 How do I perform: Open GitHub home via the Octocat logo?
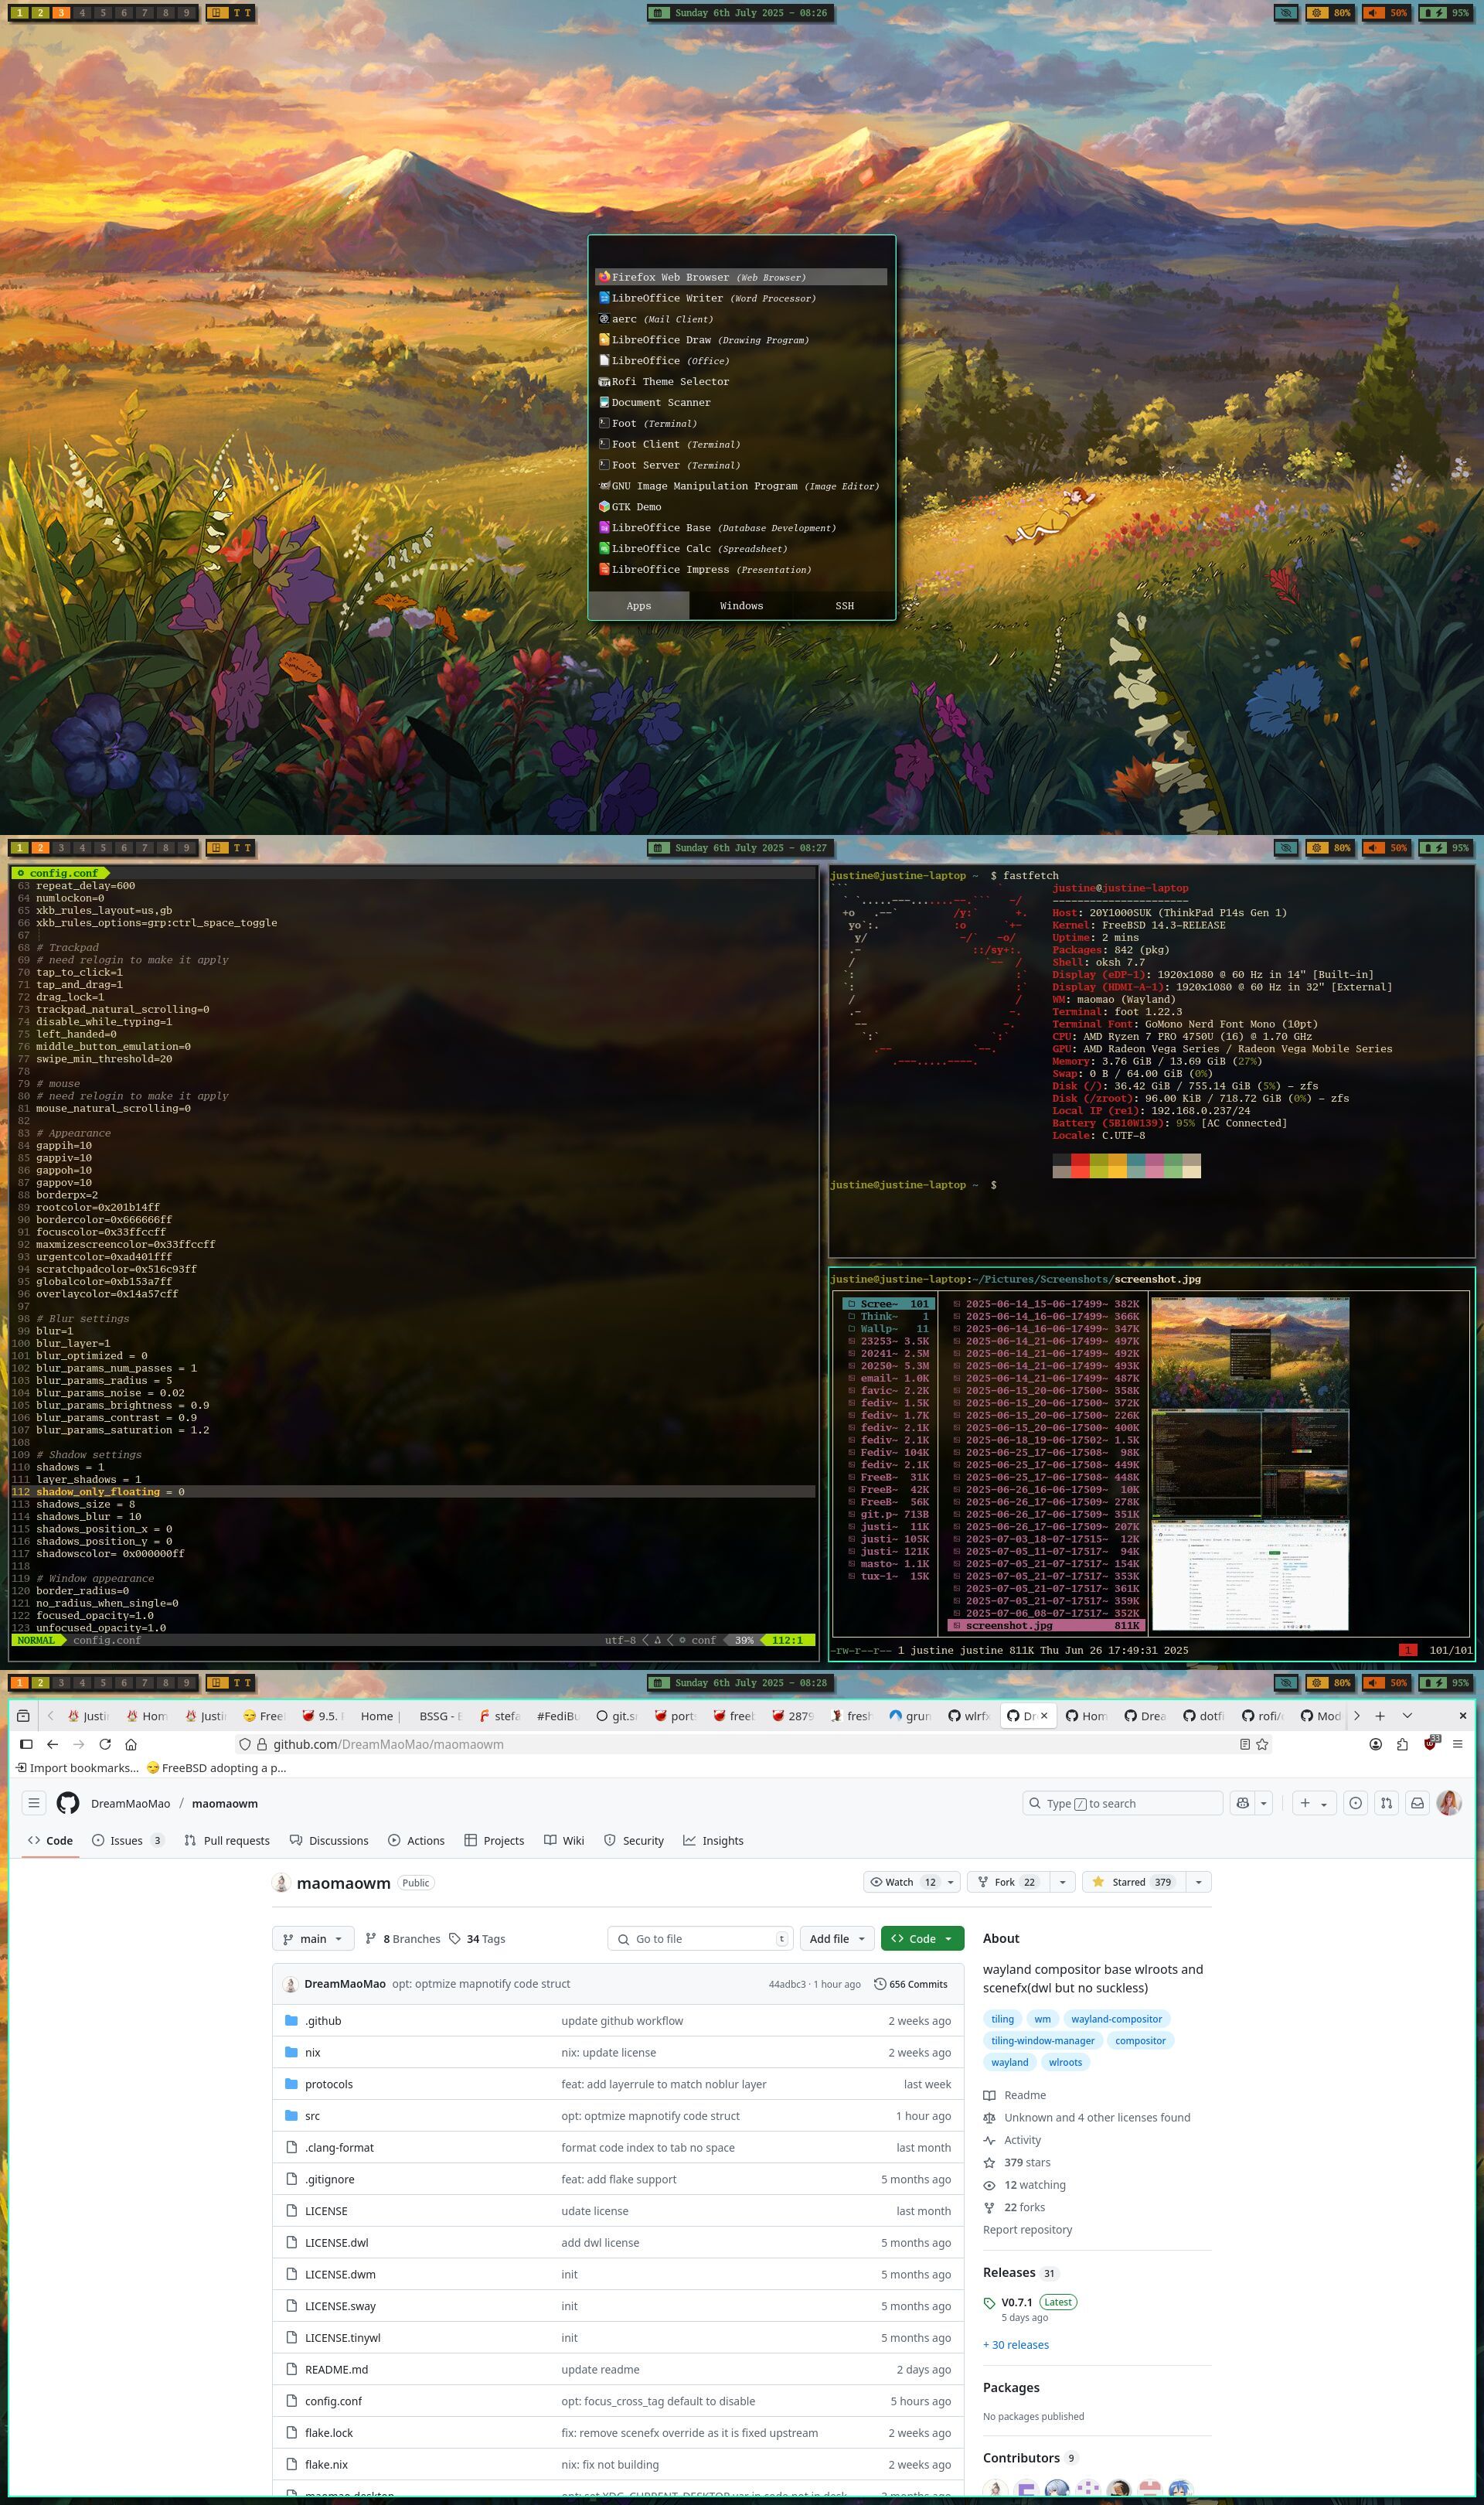[68, 1803]
